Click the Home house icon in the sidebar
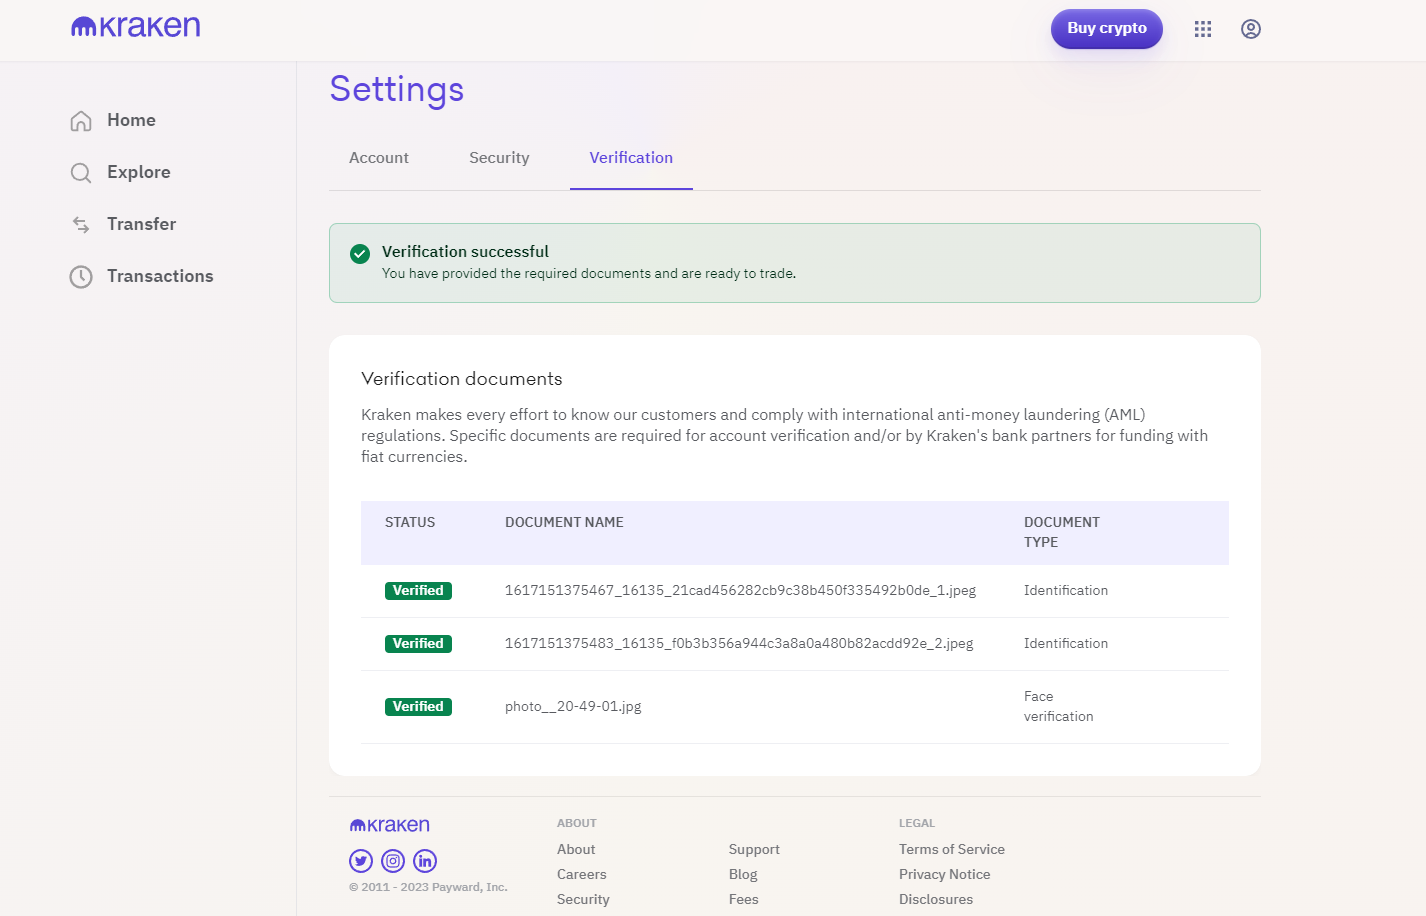Image resolution: width=1426 pixels, height=916 pixels. click(81, 121)
